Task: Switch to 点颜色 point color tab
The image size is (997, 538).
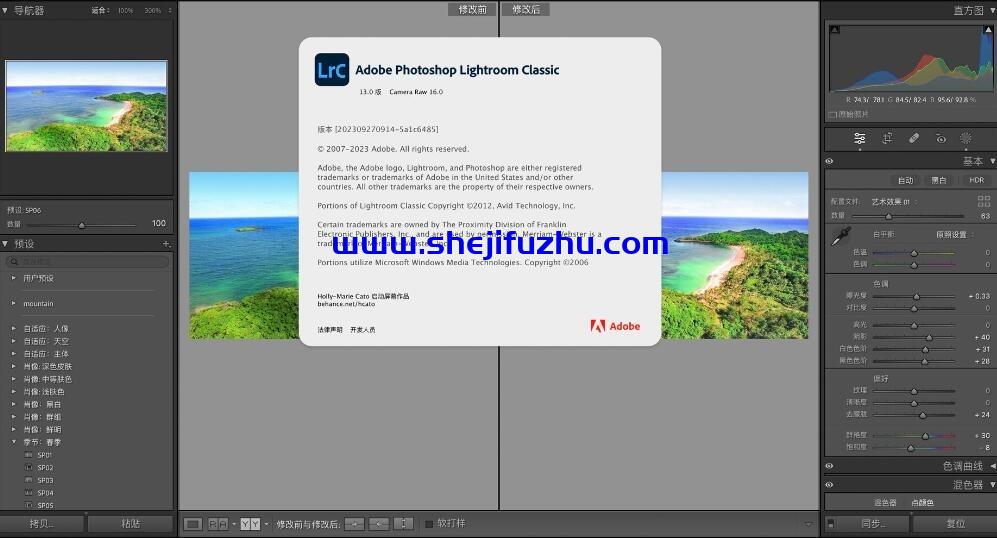Action: [922, 502]
